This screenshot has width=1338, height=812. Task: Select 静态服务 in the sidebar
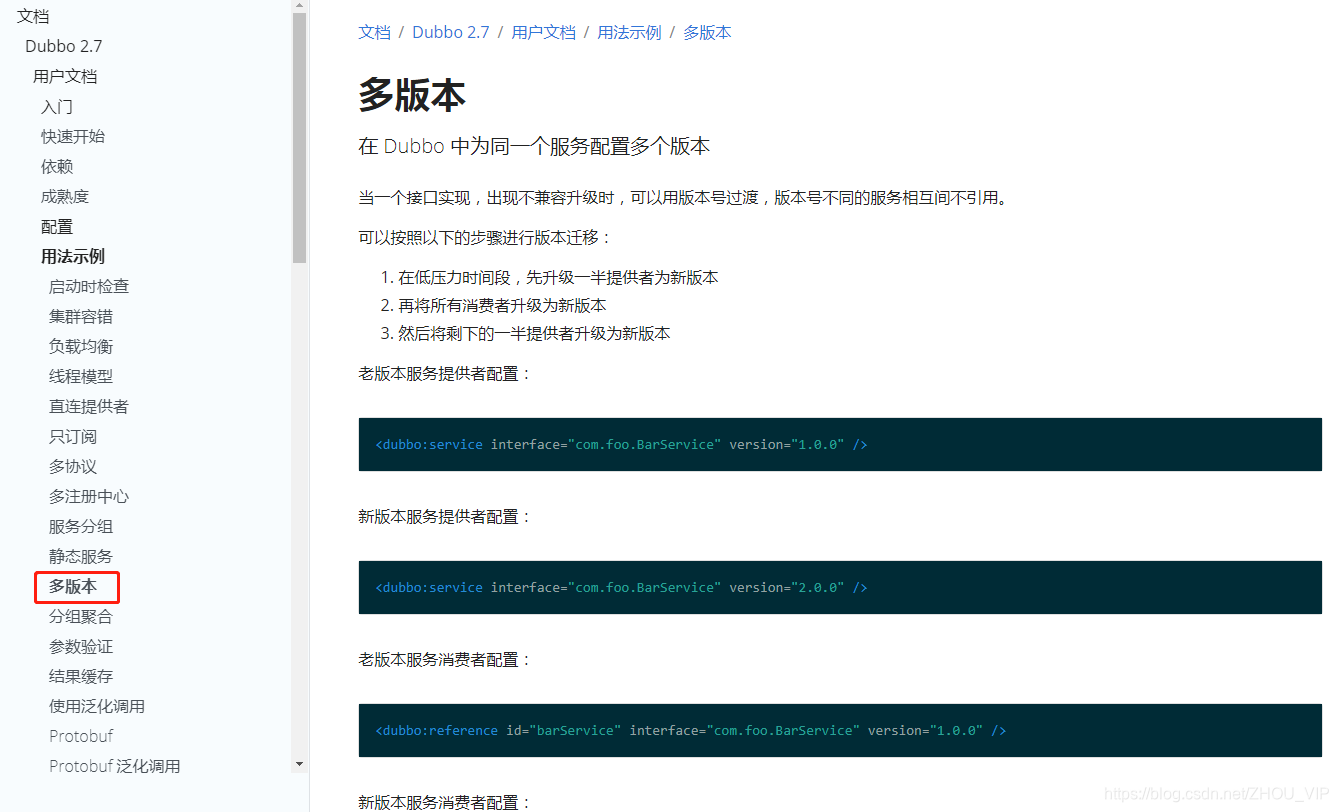click(81, 557)
